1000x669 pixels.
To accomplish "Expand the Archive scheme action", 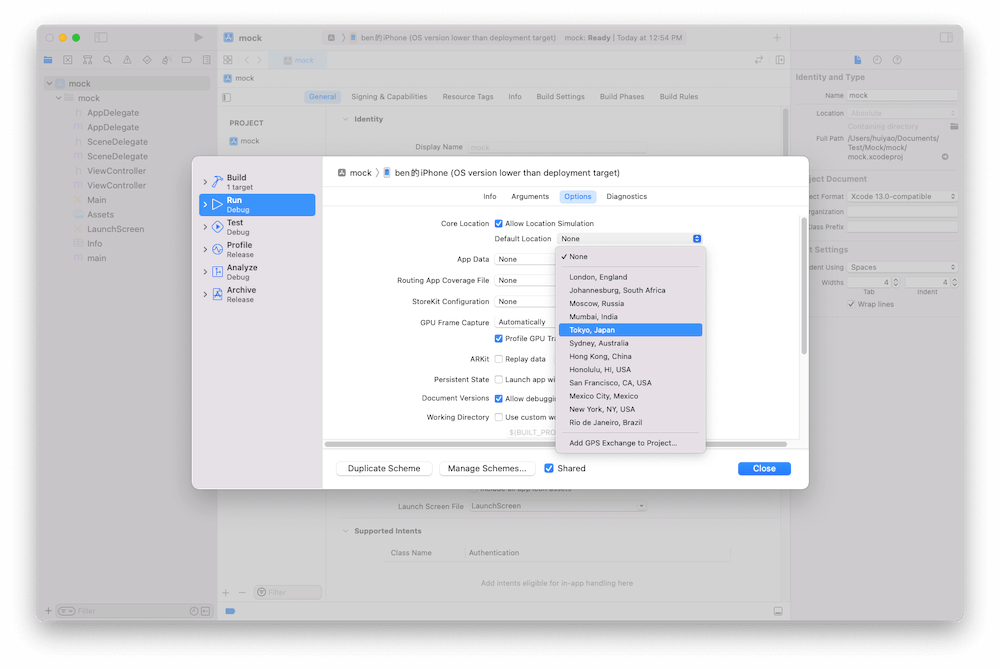I will pos(205,294).
